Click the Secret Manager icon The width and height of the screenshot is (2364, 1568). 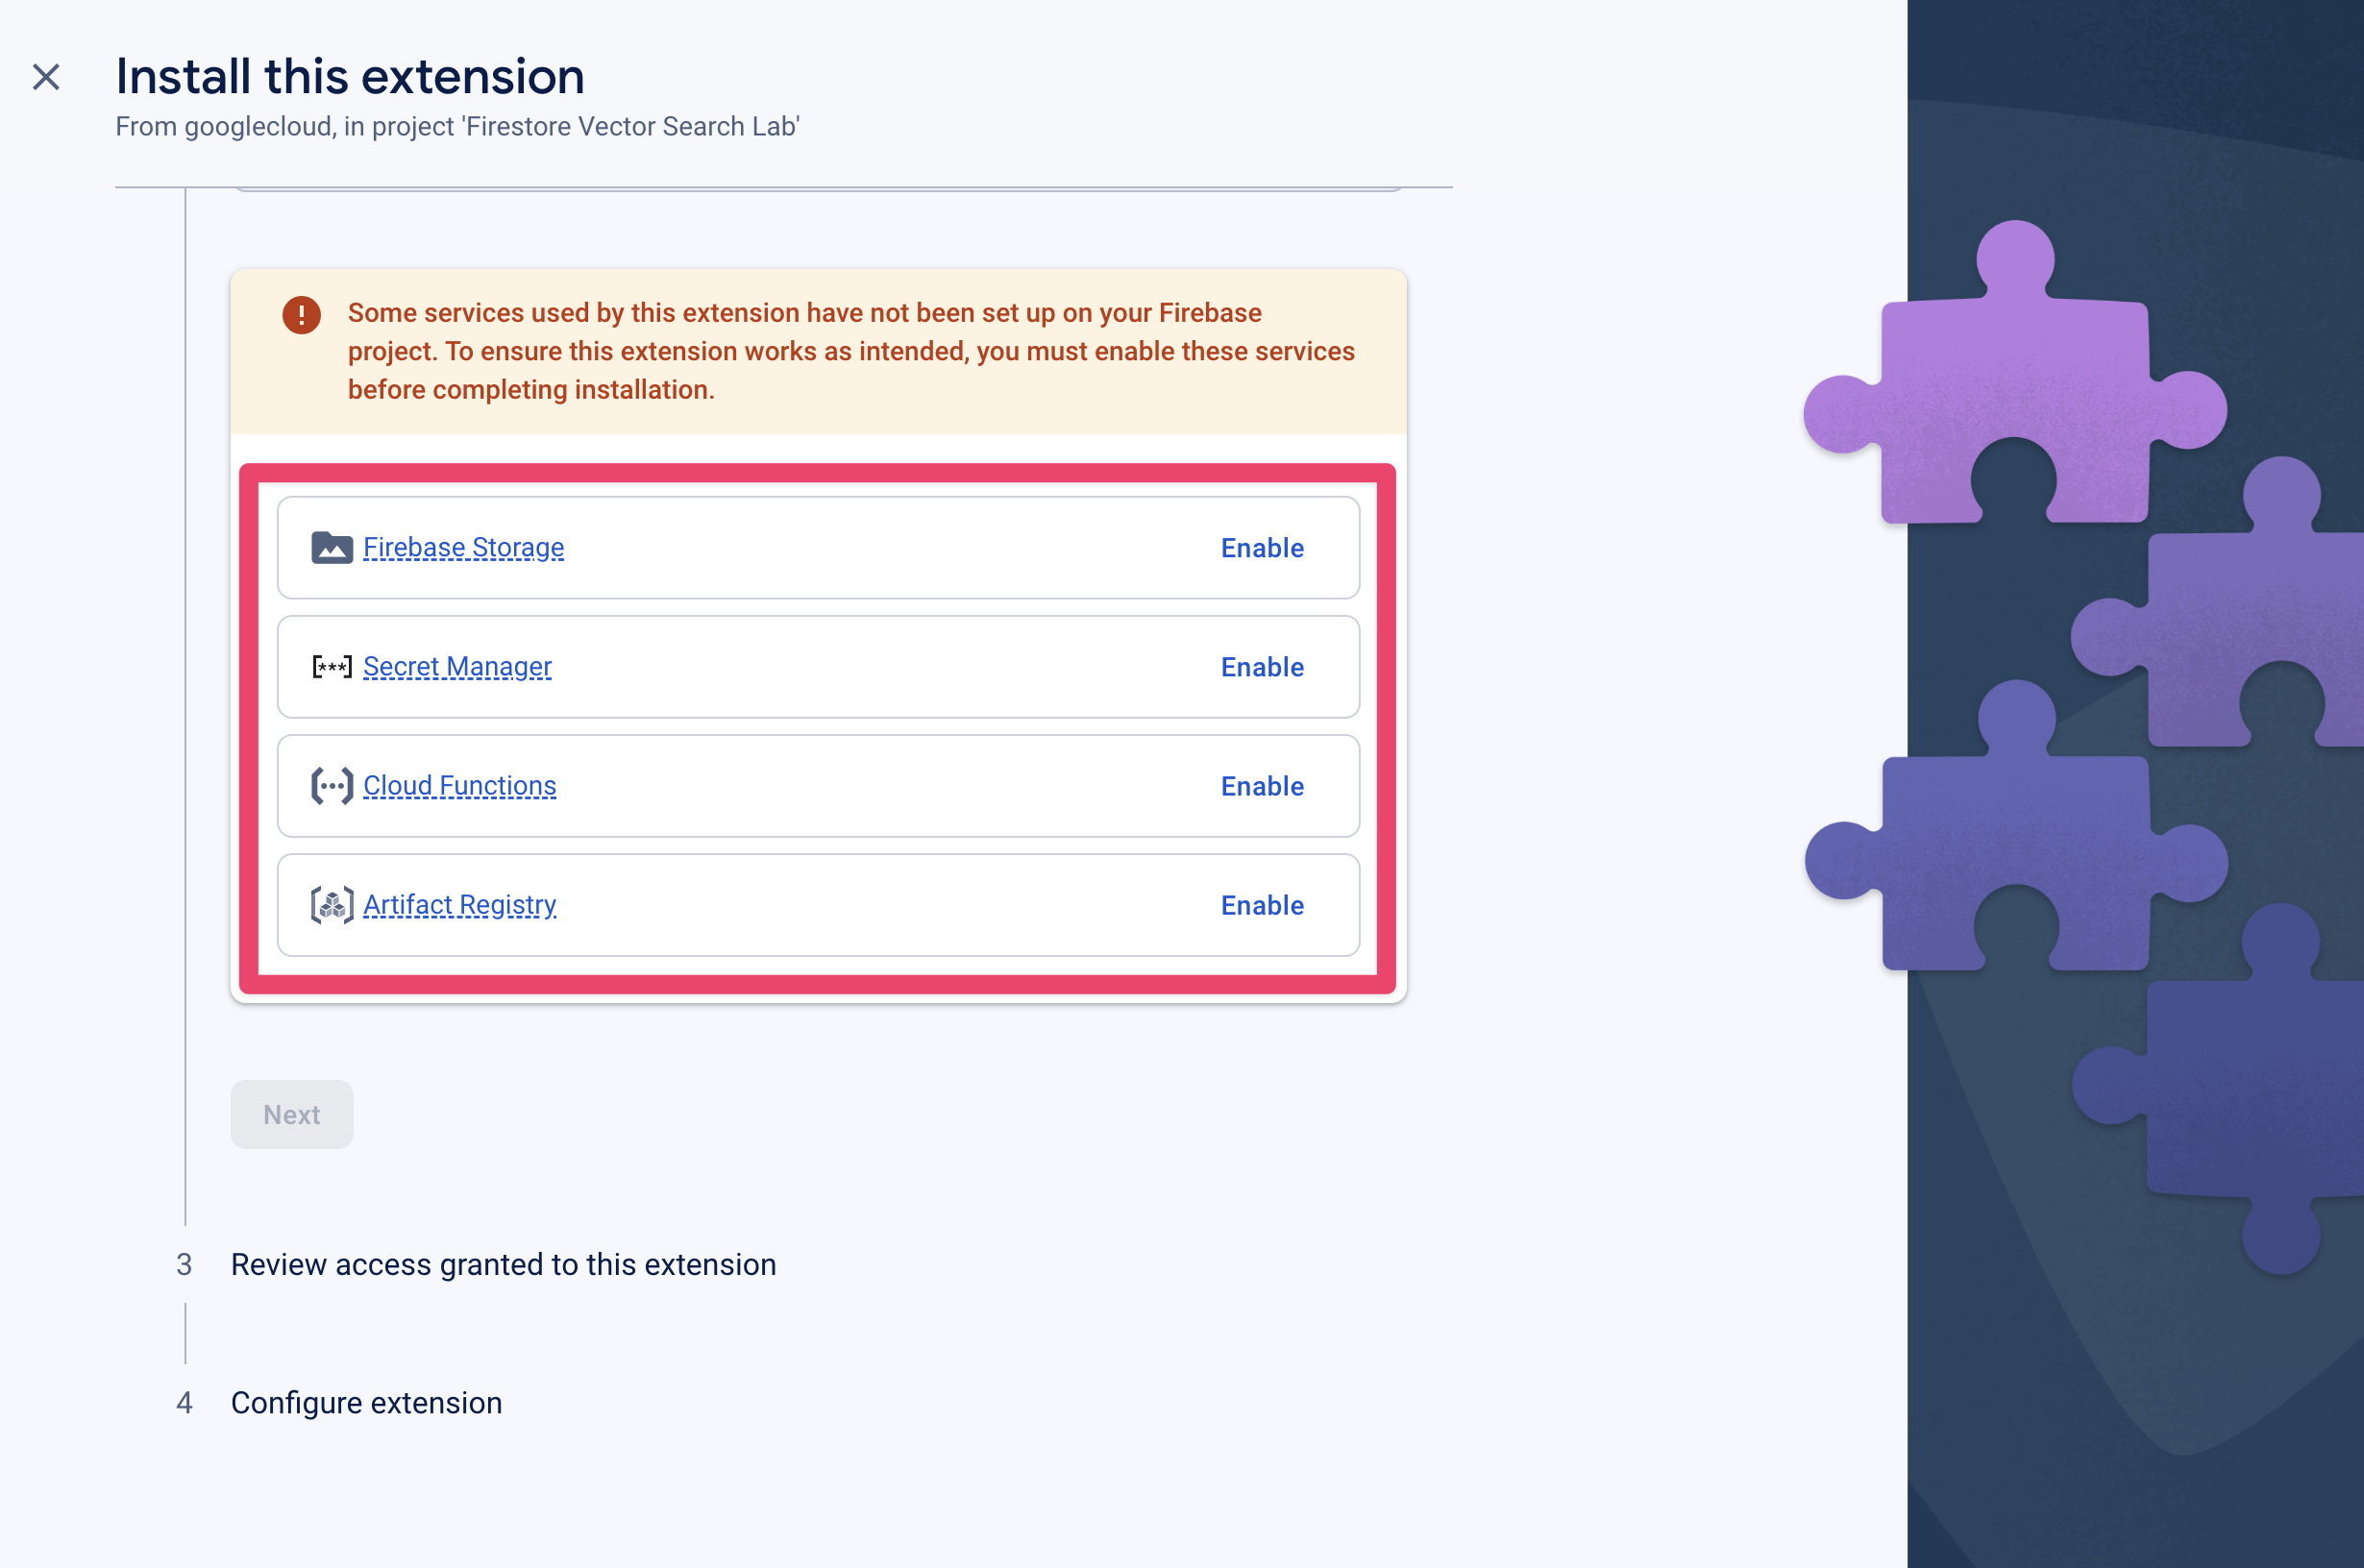331,667
